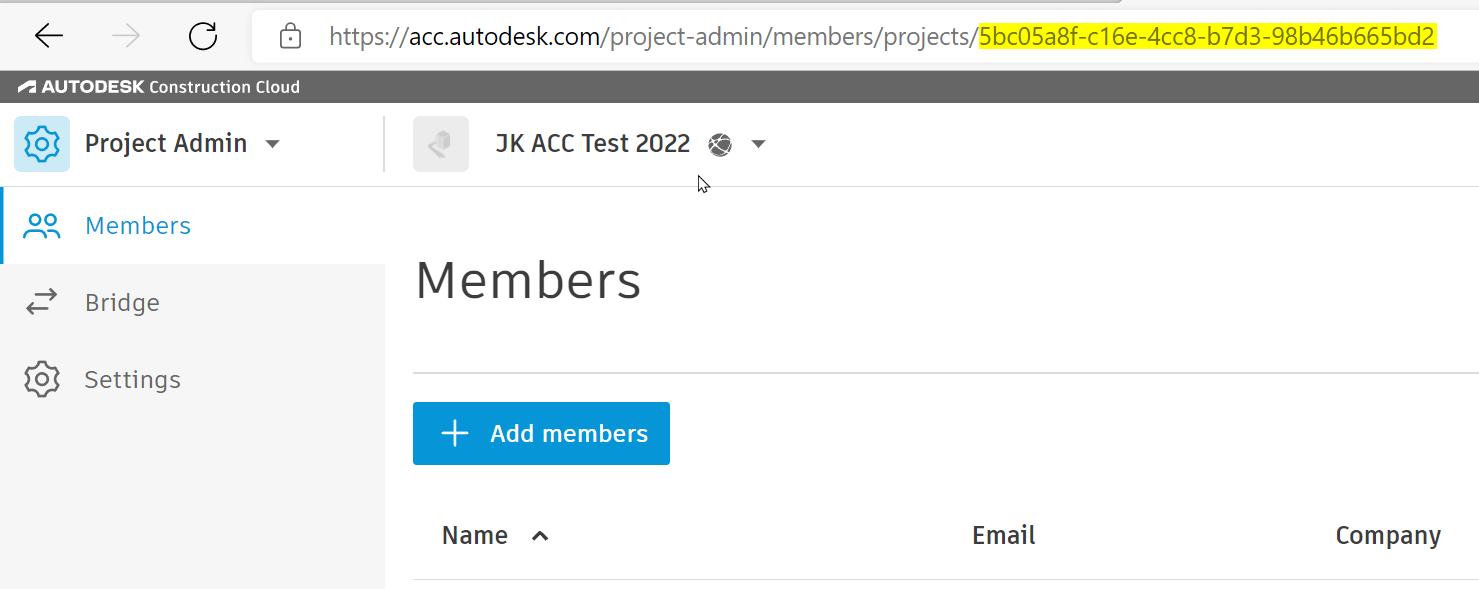Click the browser forward arrow

tap(126, 37)
